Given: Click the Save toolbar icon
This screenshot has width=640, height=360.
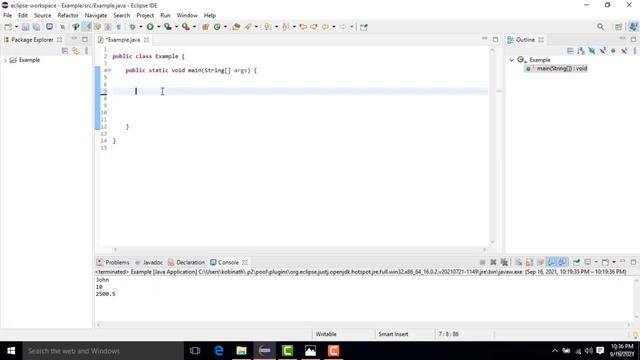Looking at the screenshot, I should coord(25,27).
